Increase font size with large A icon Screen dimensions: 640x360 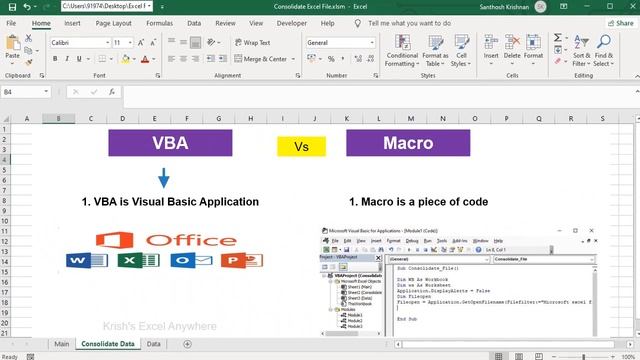click(x=141, y=42)
